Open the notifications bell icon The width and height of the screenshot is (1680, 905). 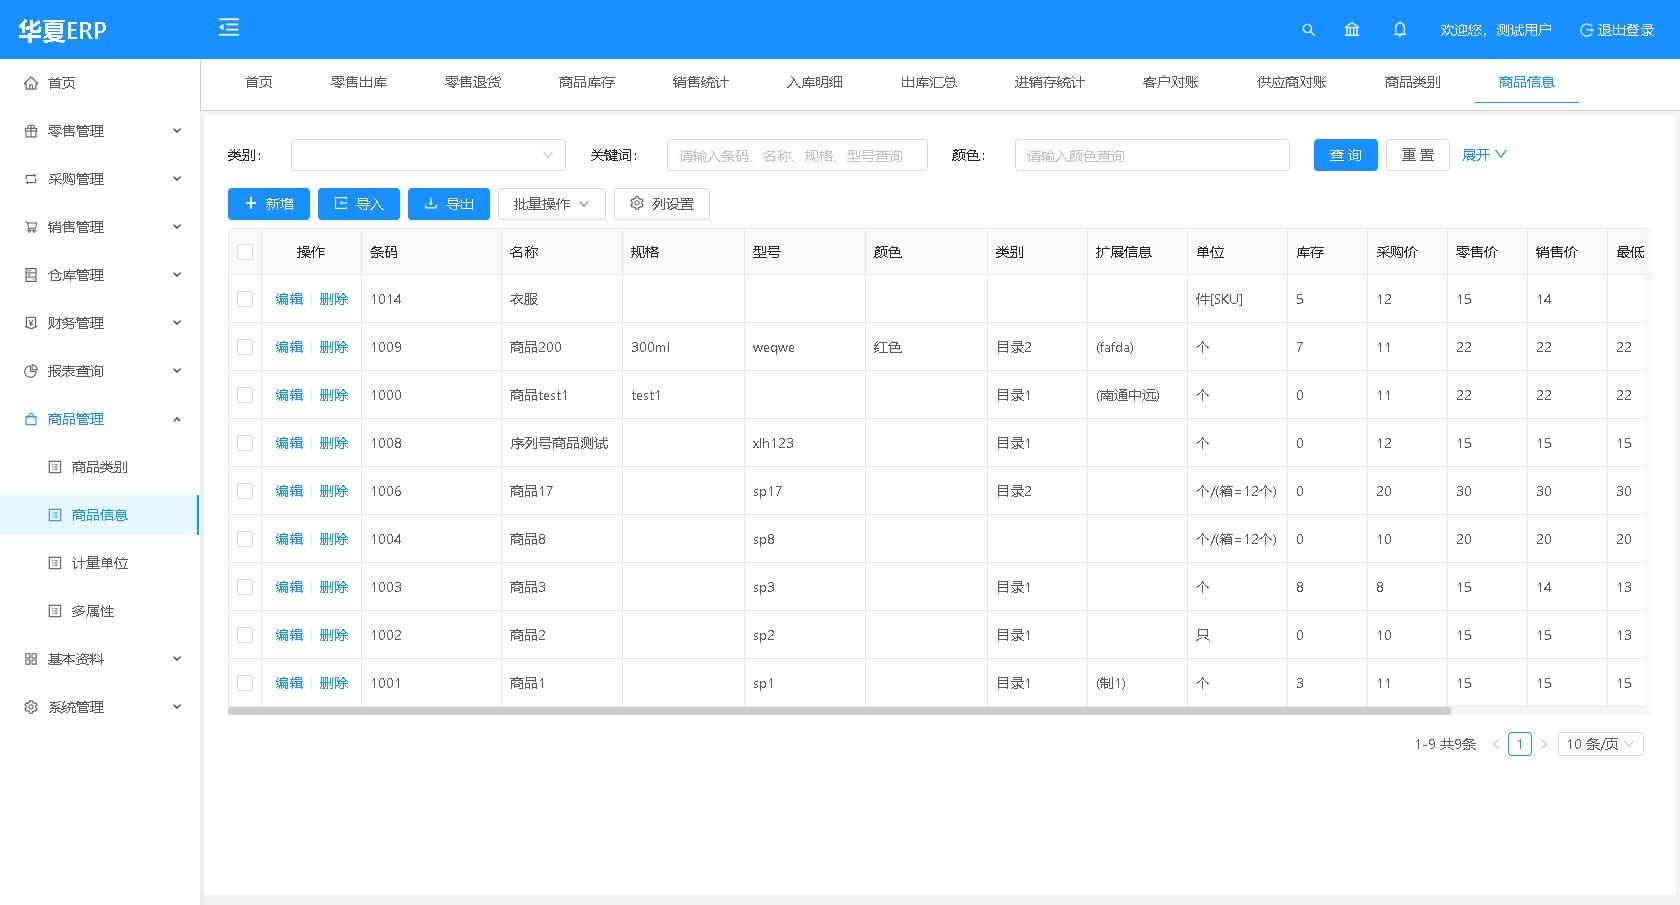tap(1399, 30)
